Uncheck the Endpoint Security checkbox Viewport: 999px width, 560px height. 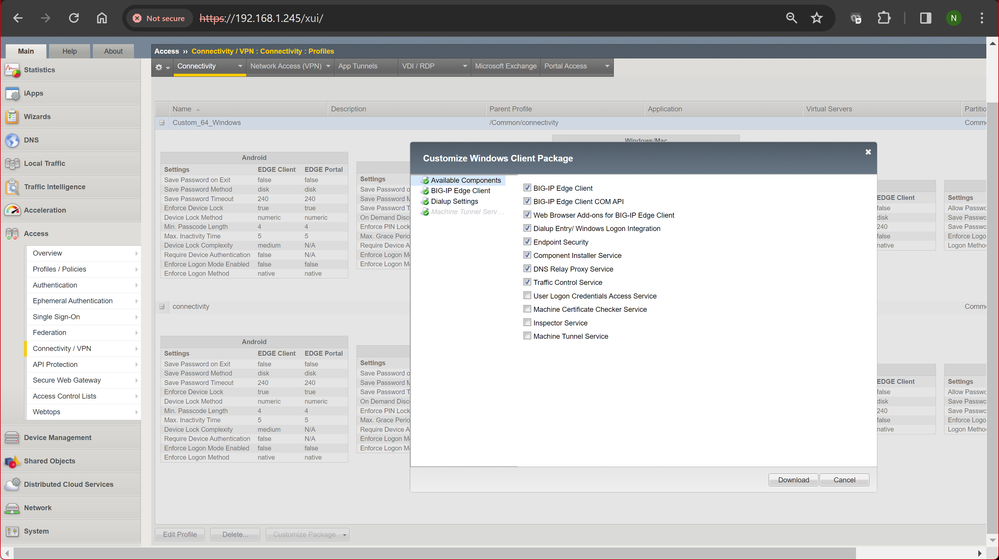pos(528,242)
